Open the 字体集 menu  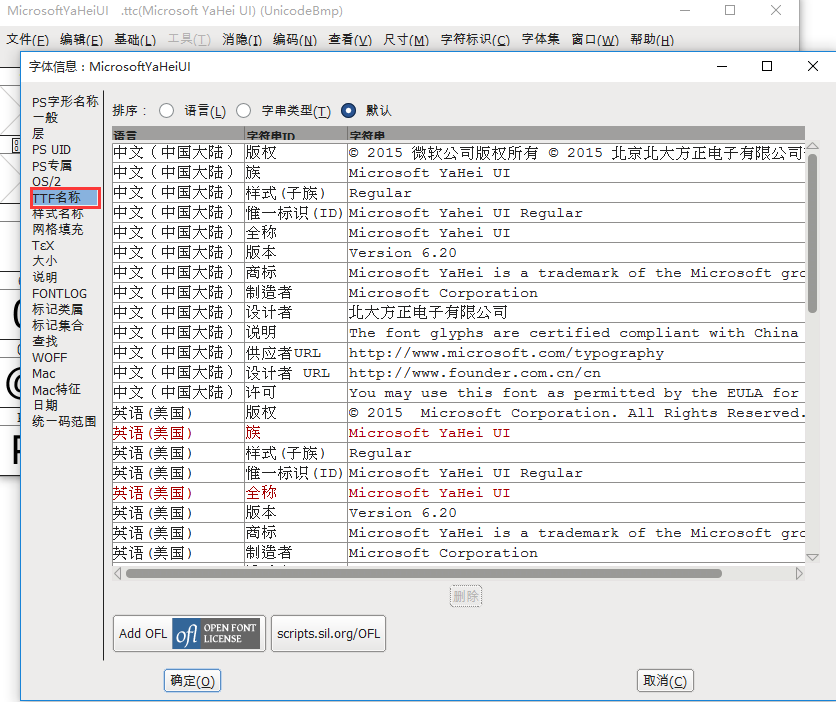(541, 39)
